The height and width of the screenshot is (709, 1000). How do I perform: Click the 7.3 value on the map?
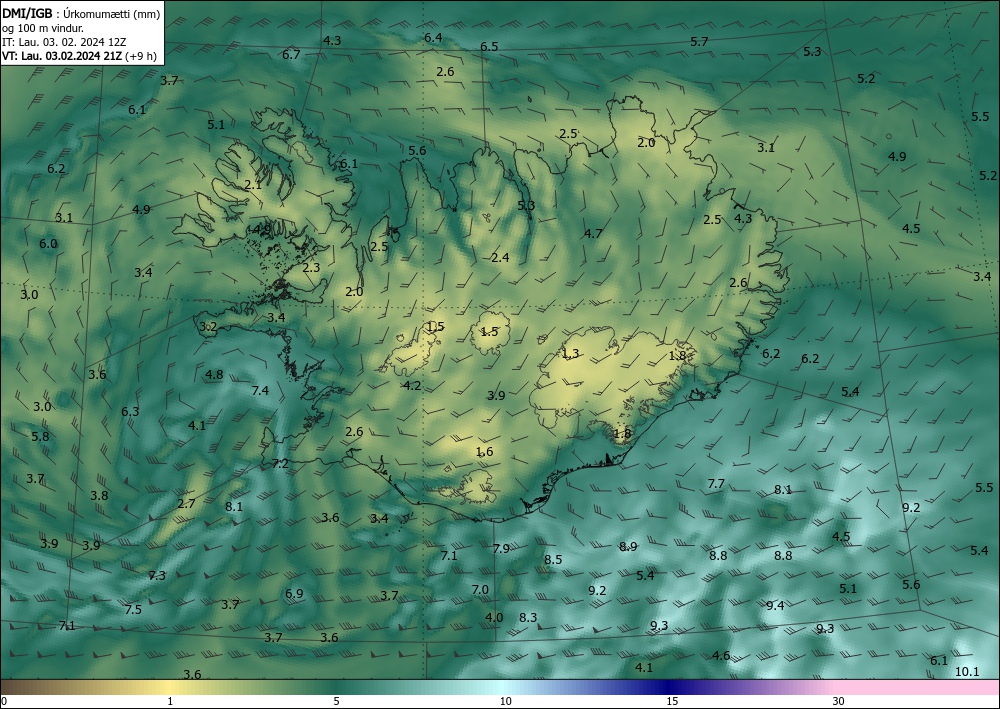tap(157, 576)
